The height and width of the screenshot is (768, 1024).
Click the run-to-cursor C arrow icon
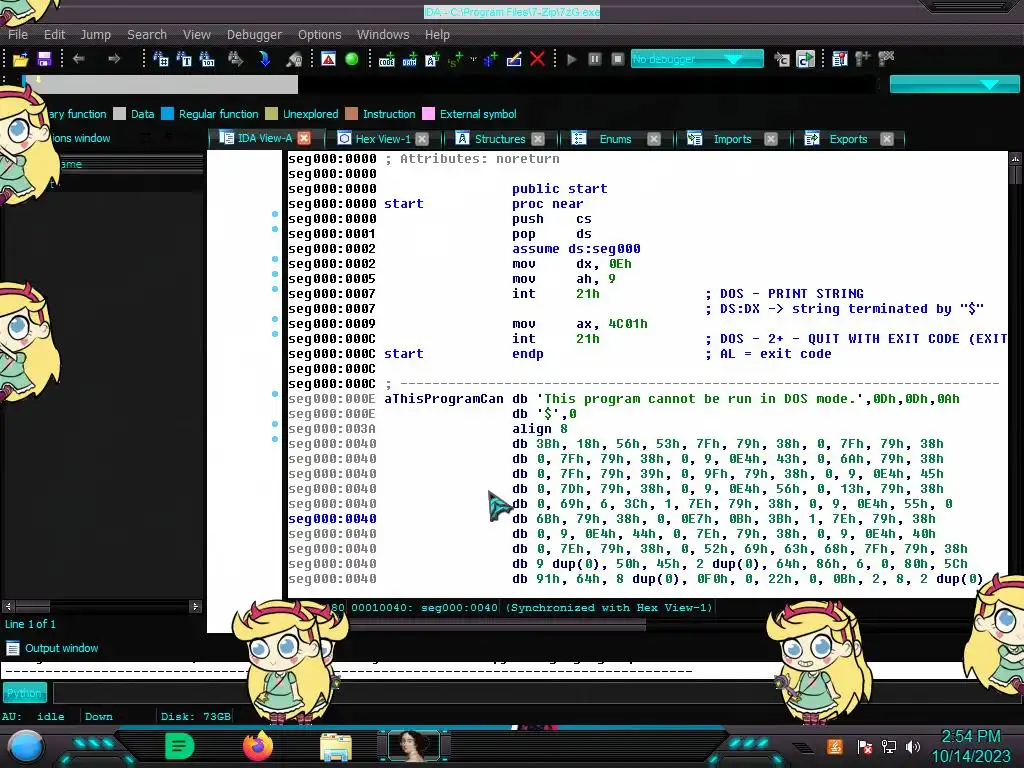(782, 59)
